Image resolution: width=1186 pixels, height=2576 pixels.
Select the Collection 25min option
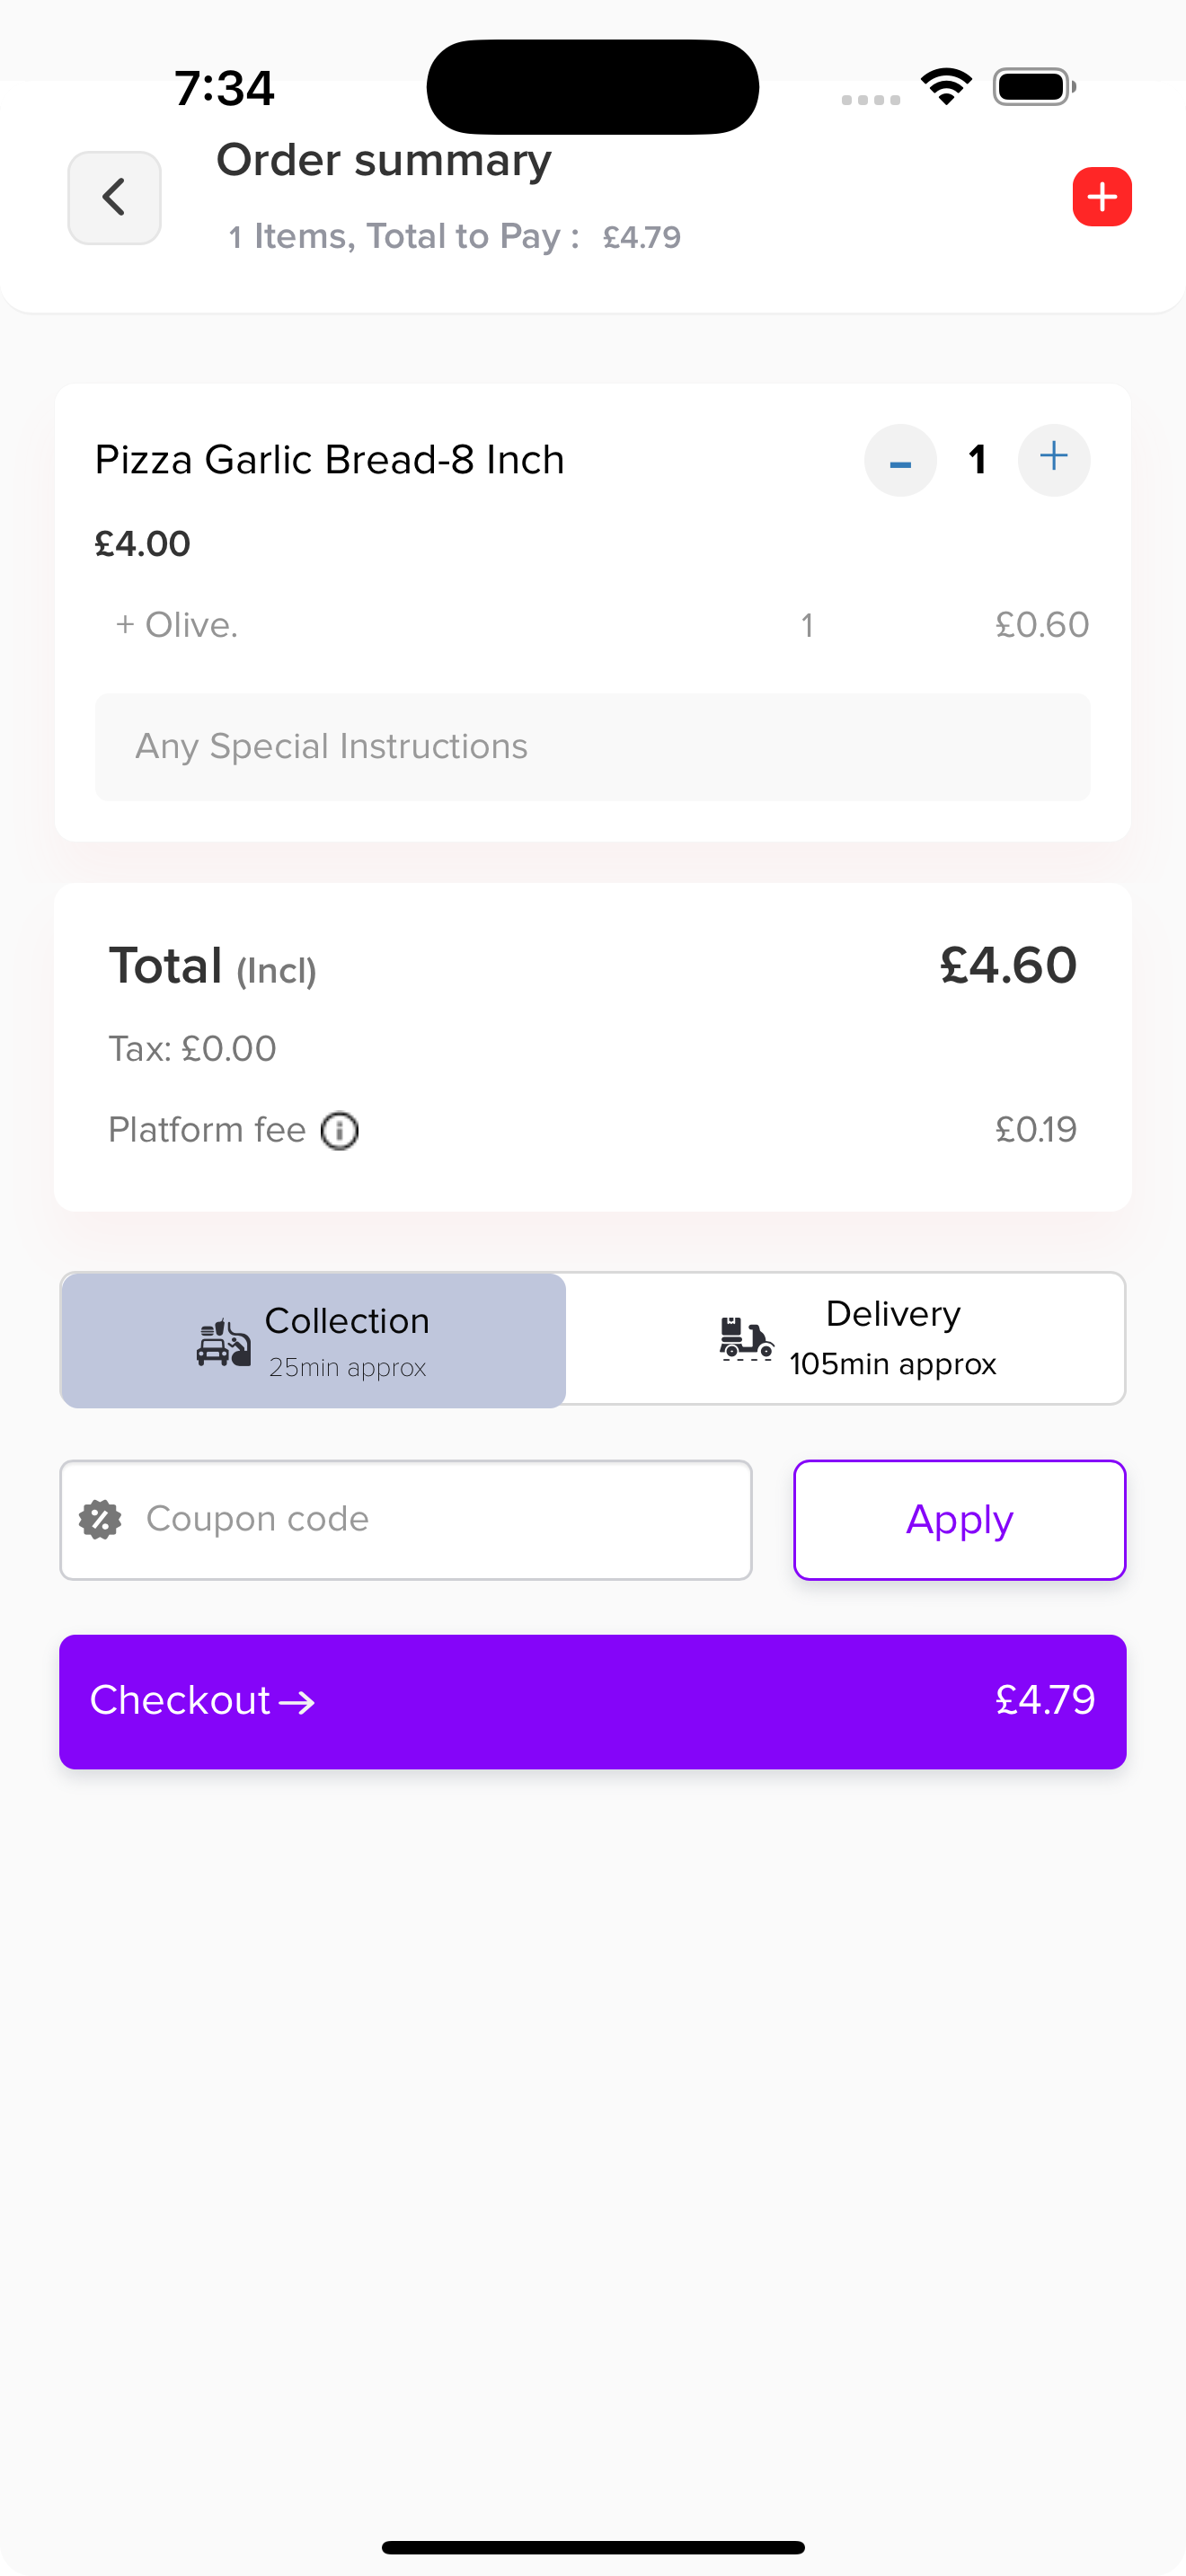coord(314,1340)
